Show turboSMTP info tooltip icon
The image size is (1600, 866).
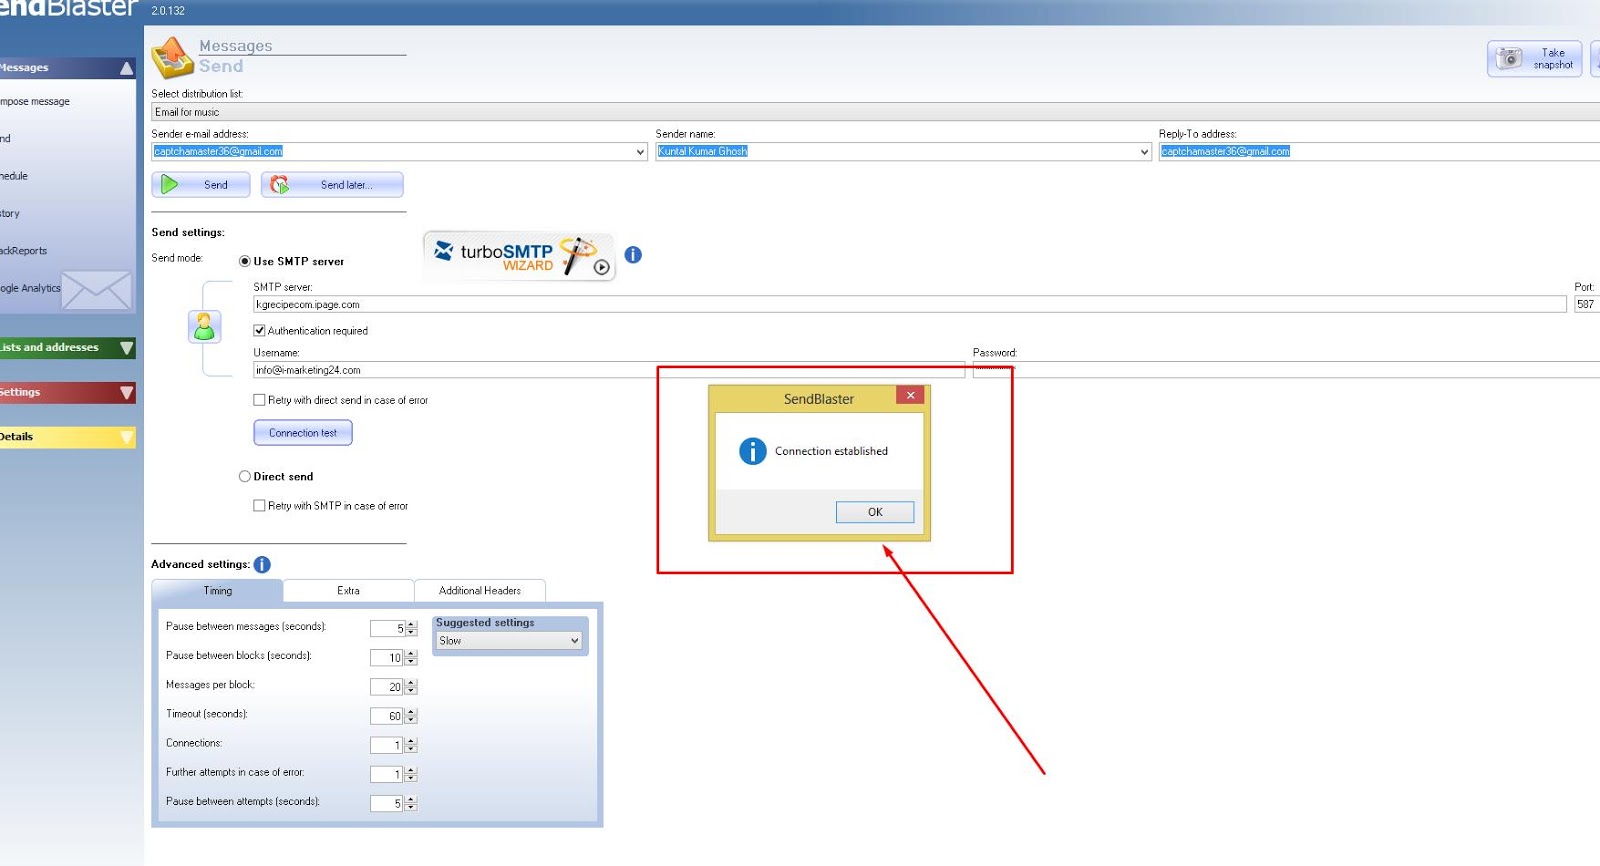point(633,255)
